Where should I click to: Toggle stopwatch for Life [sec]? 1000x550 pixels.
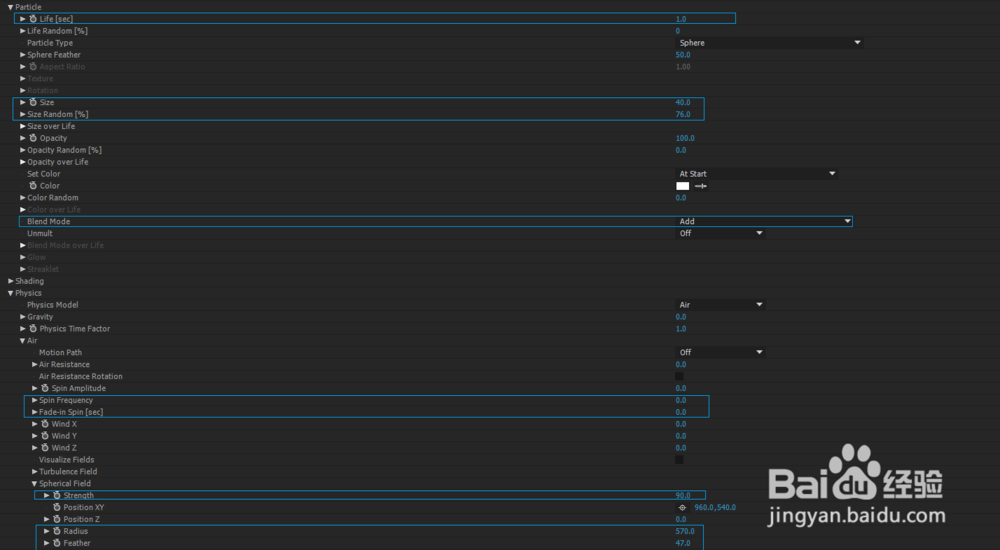[x=33, y=19]
